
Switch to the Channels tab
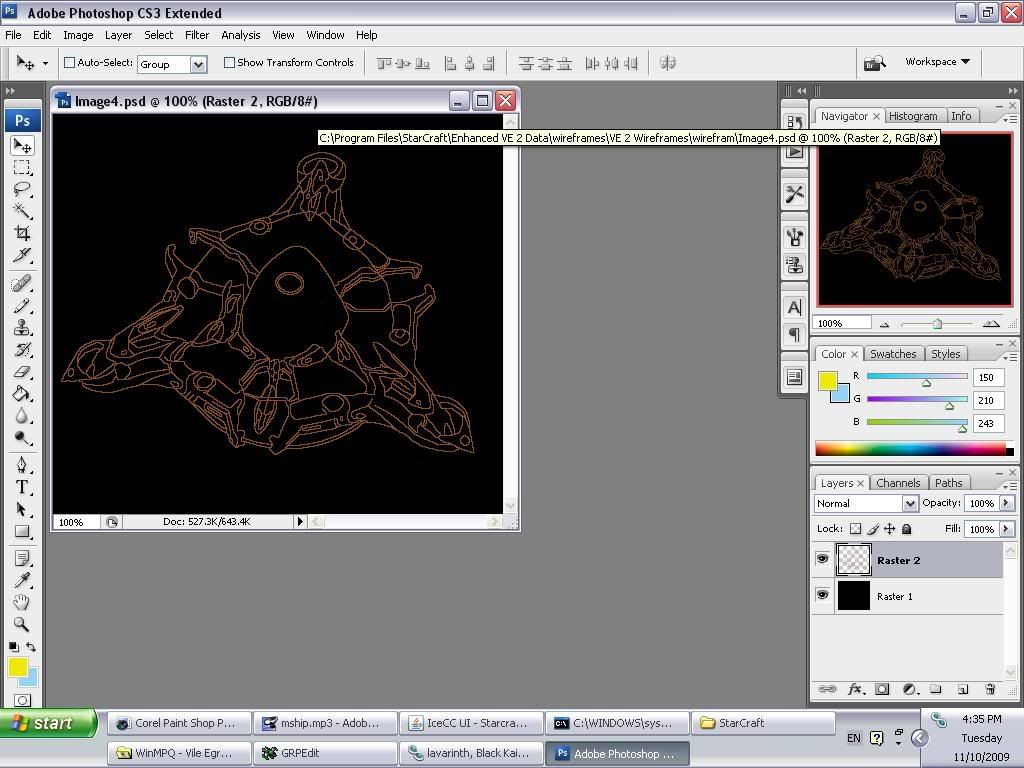[x=898, y=483]
